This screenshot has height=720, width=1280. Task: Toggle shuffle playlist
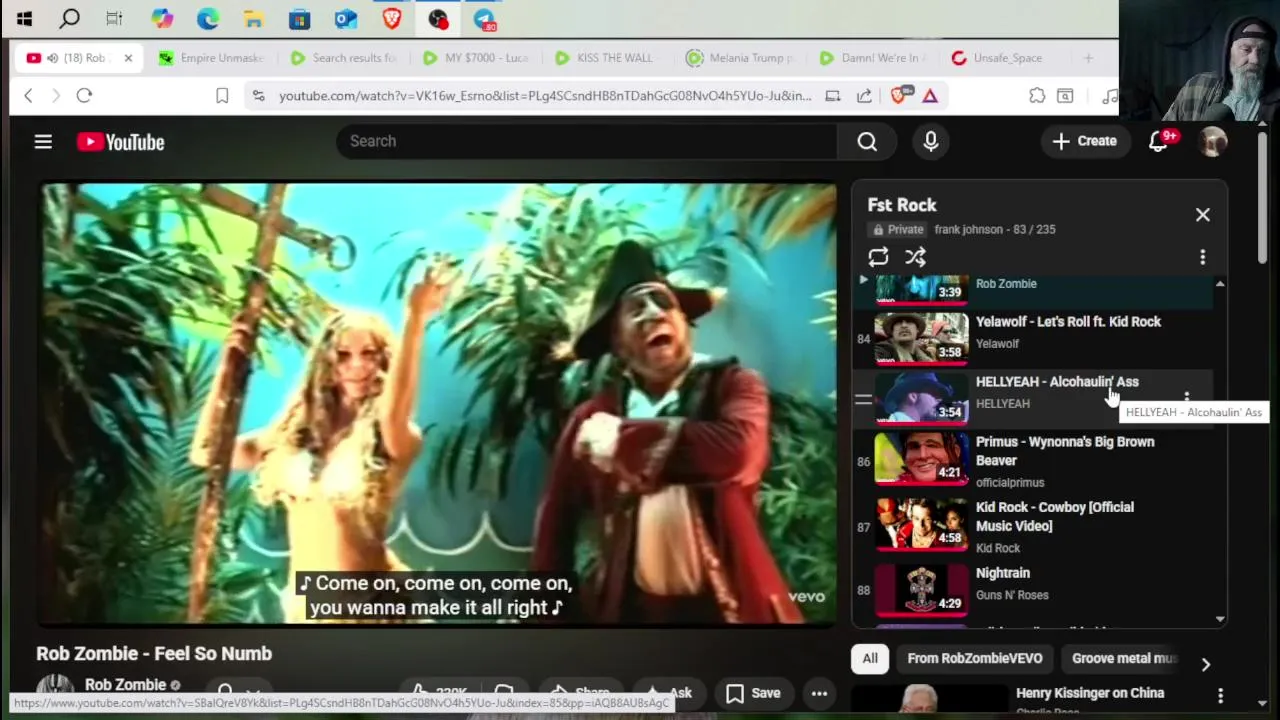[915, 257]
